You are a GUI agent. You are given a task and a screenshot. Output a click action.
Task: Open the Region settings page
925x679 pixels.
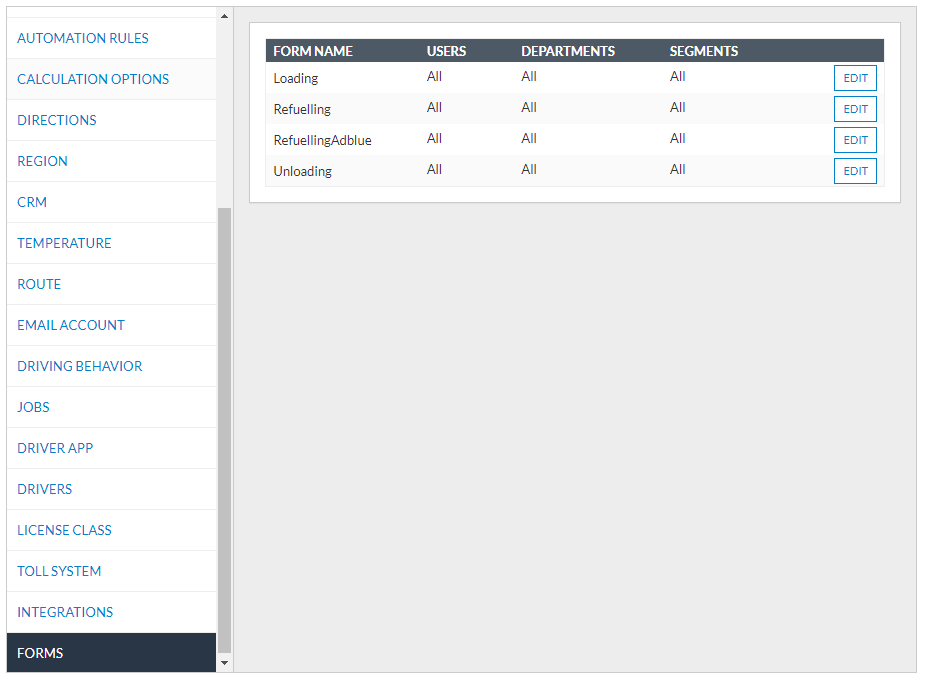click(42, 161)
